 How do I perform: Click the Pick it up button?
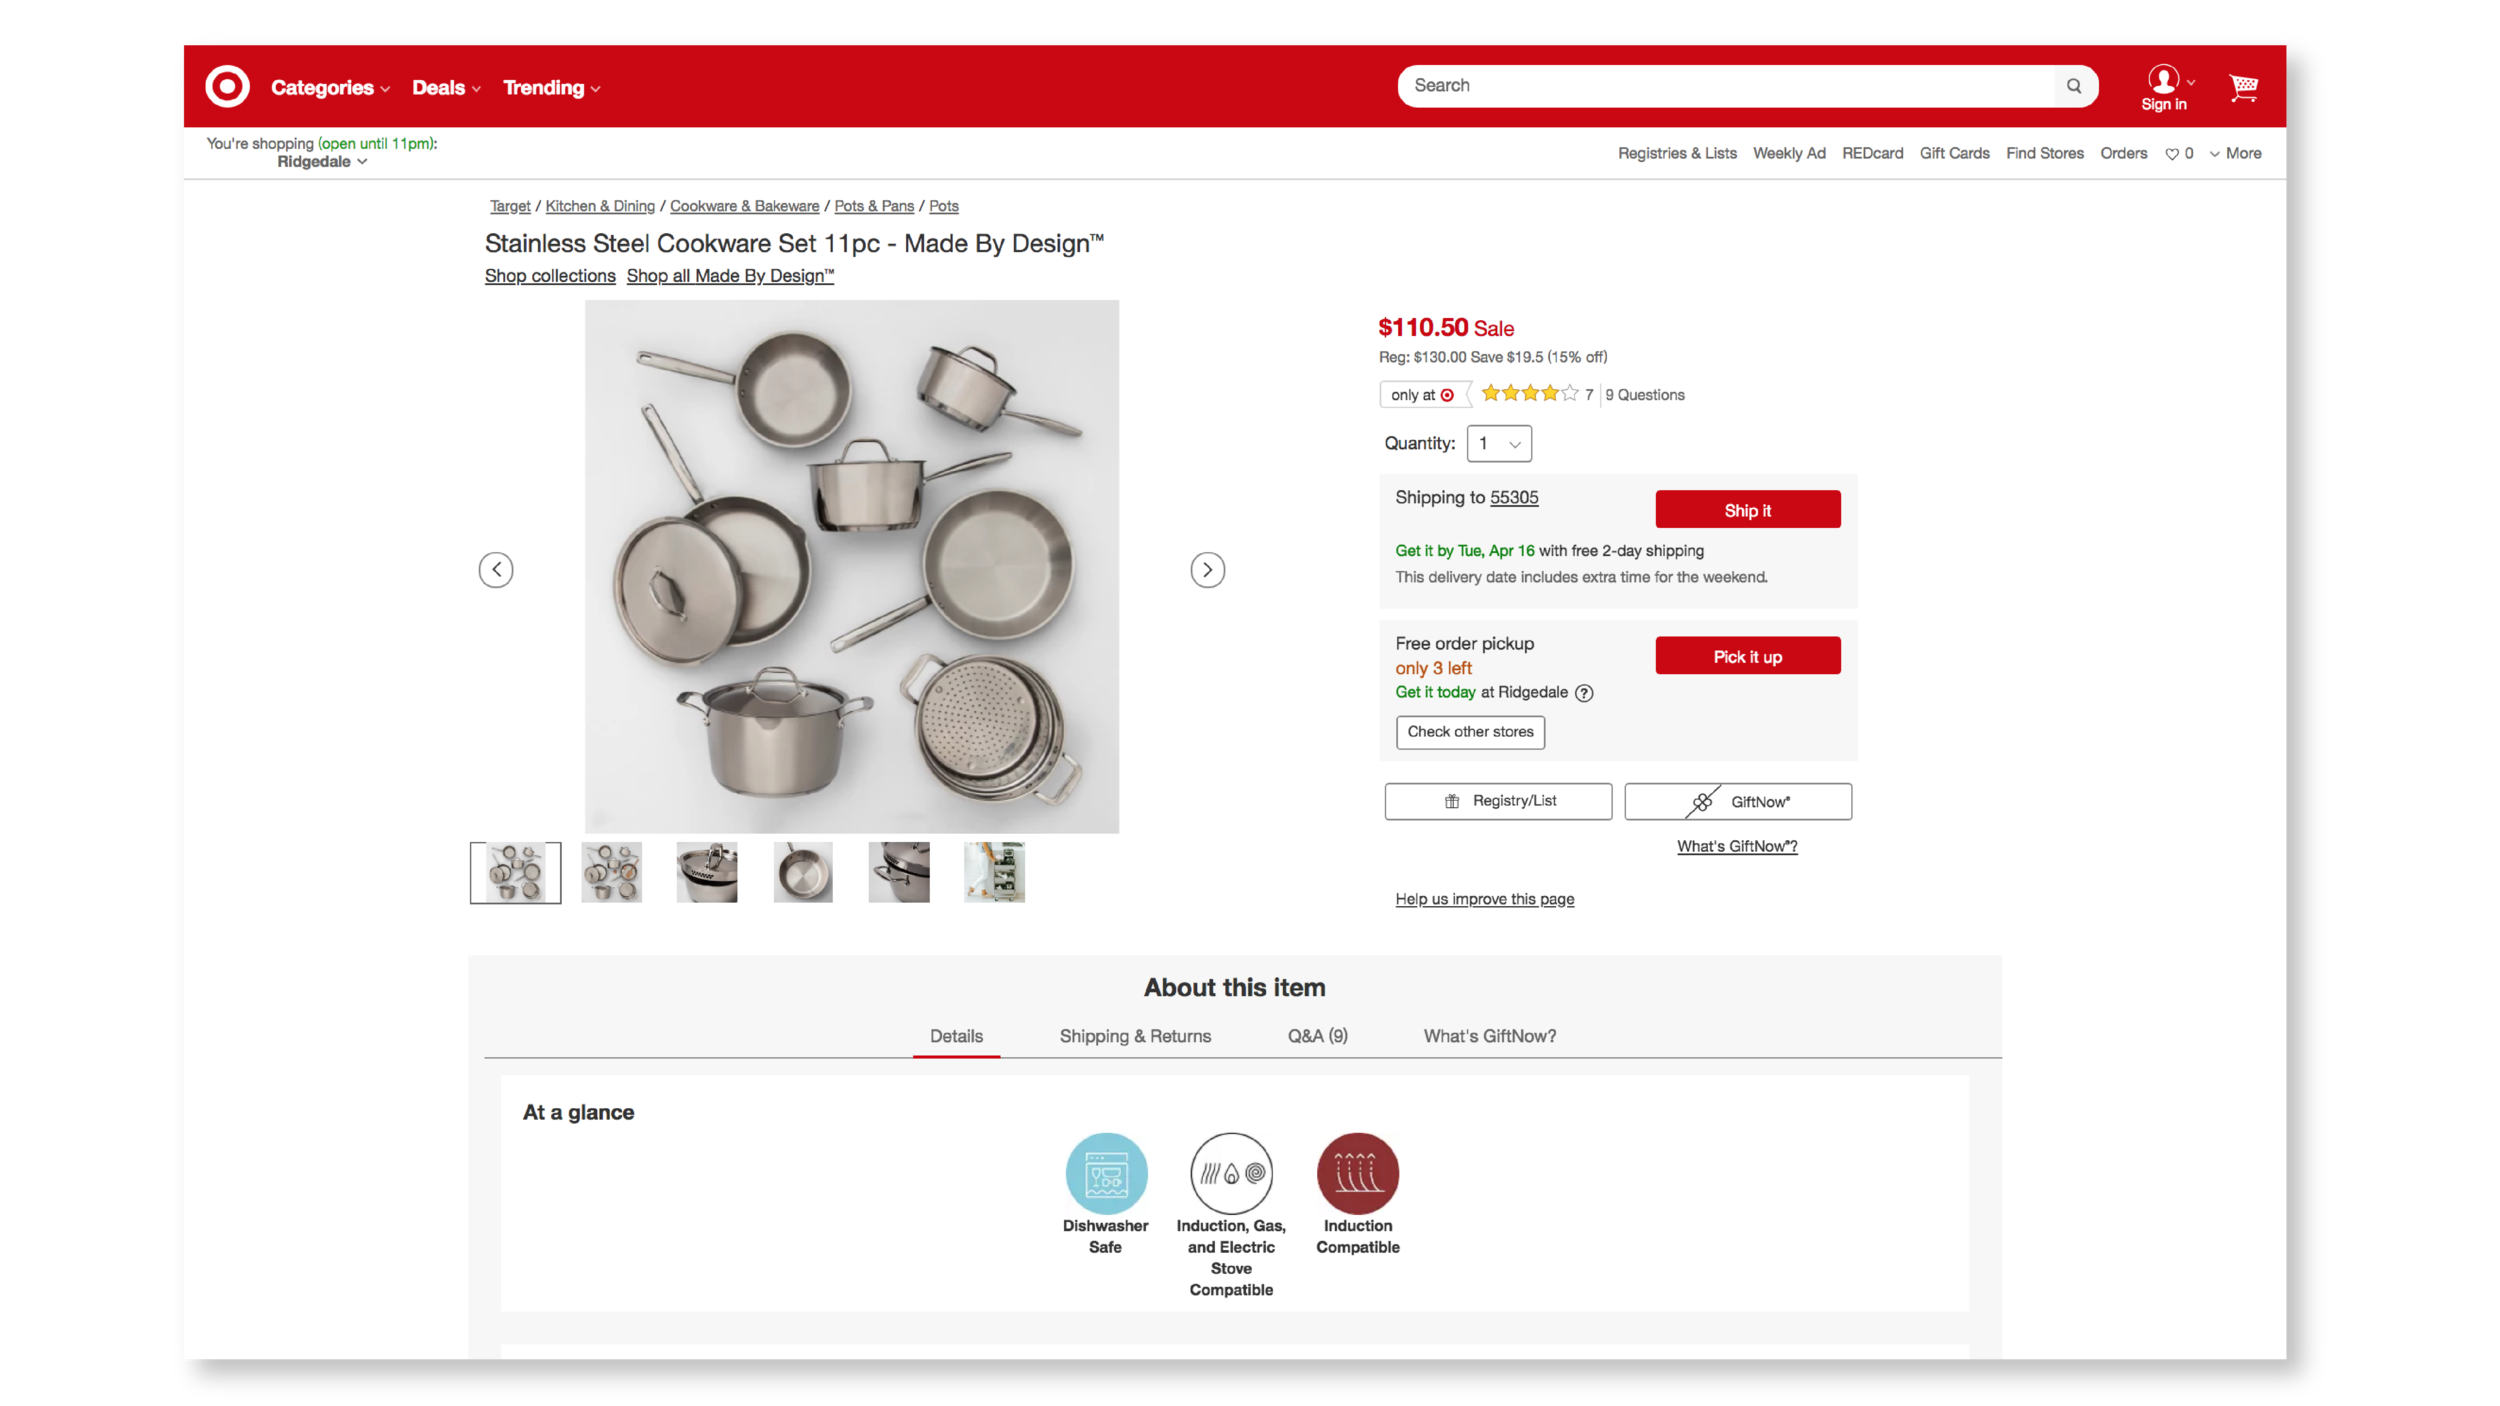pyautogui.click(x=1747, y=656)
